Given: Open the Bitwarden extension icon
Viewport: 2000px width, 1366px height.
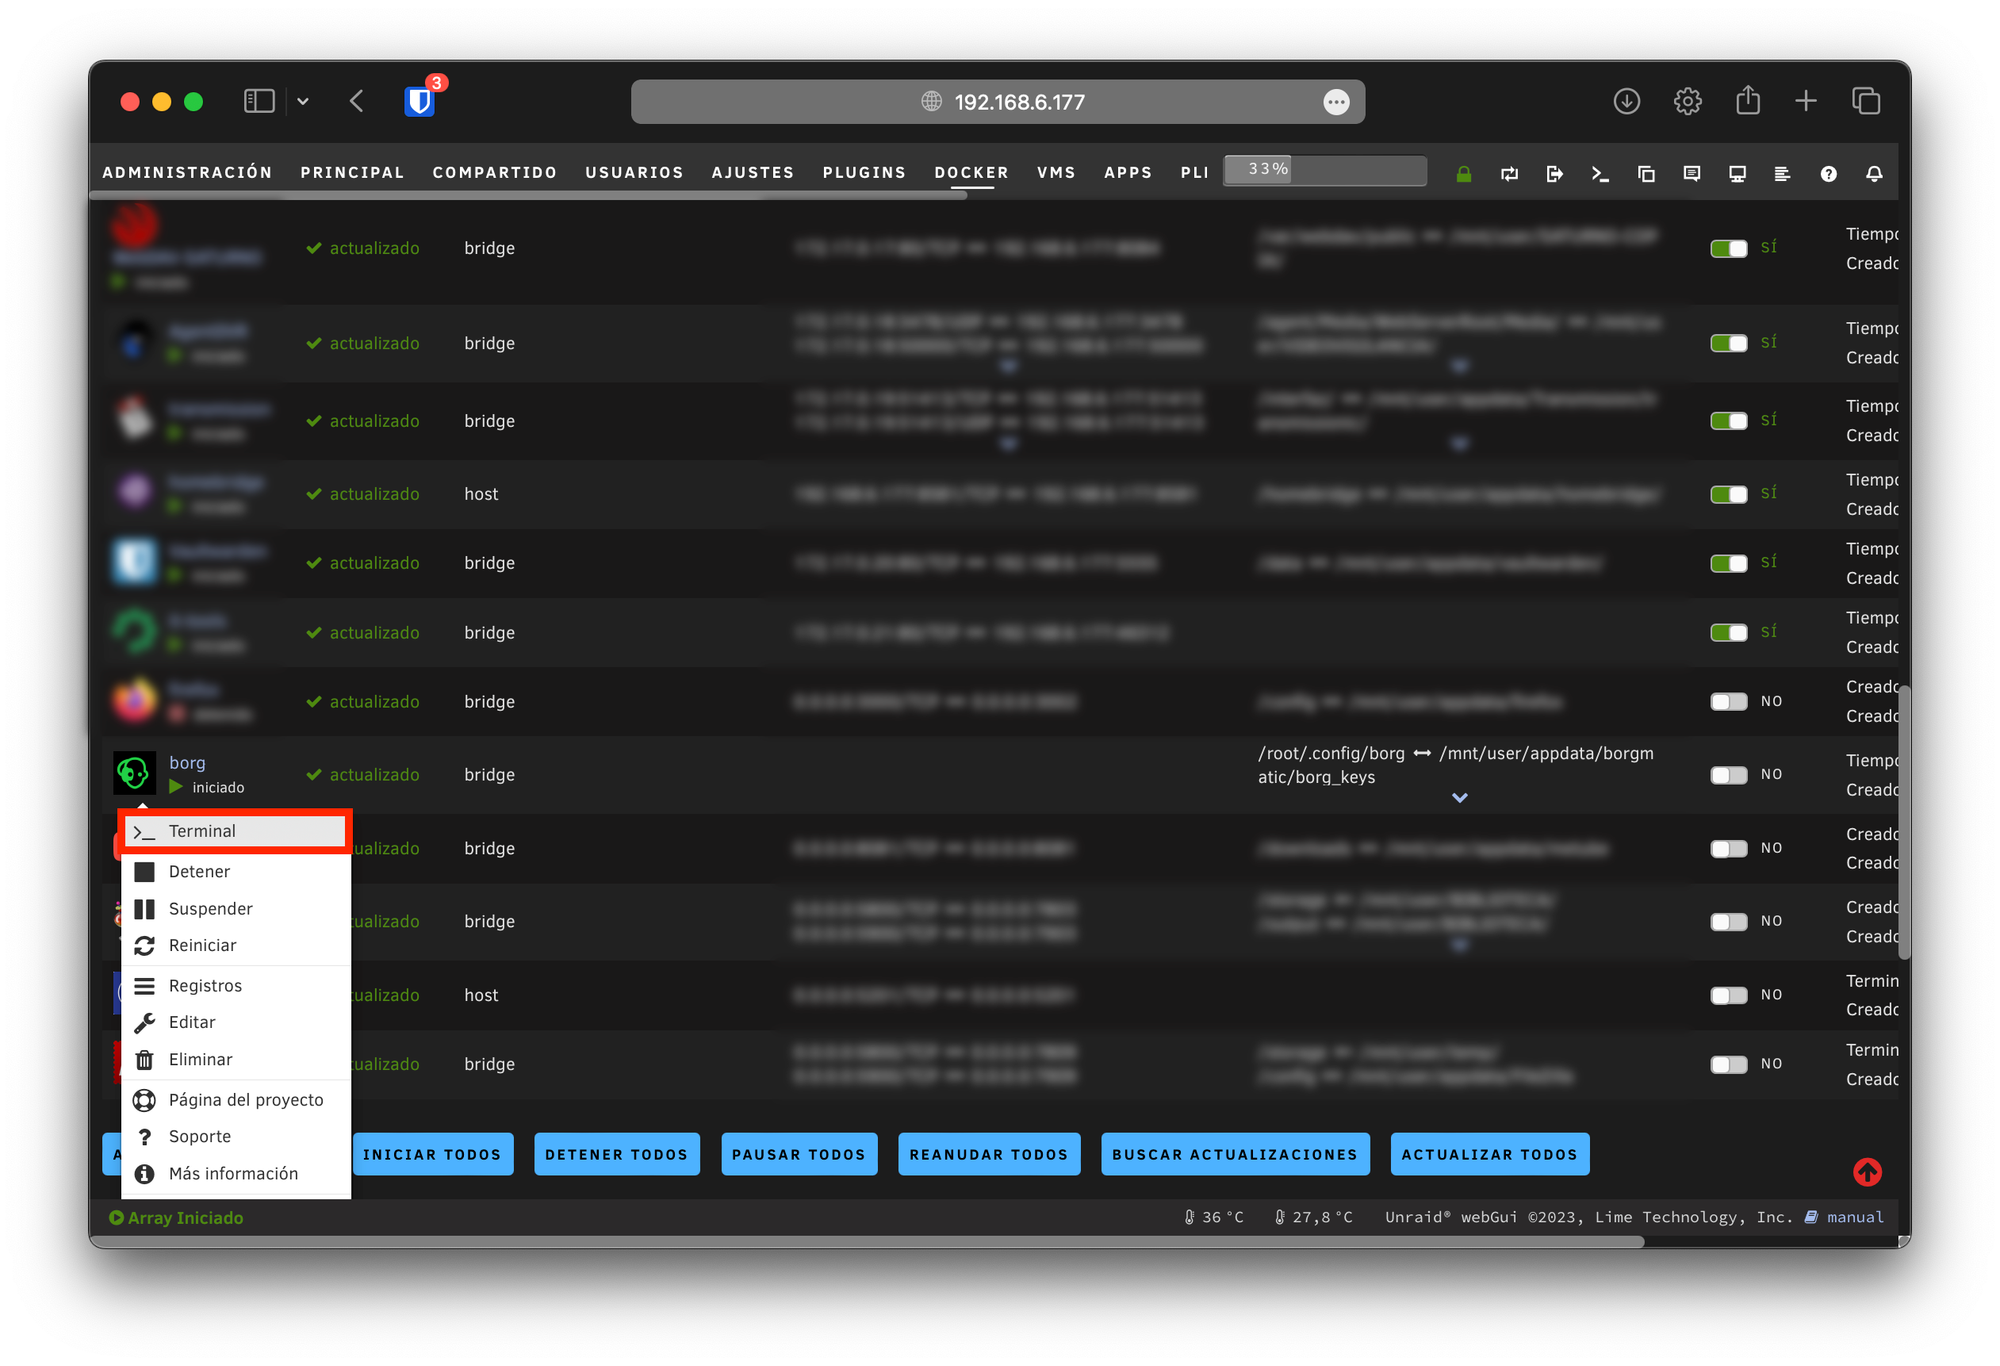Looking at the screenshot, I should [419, 101].
